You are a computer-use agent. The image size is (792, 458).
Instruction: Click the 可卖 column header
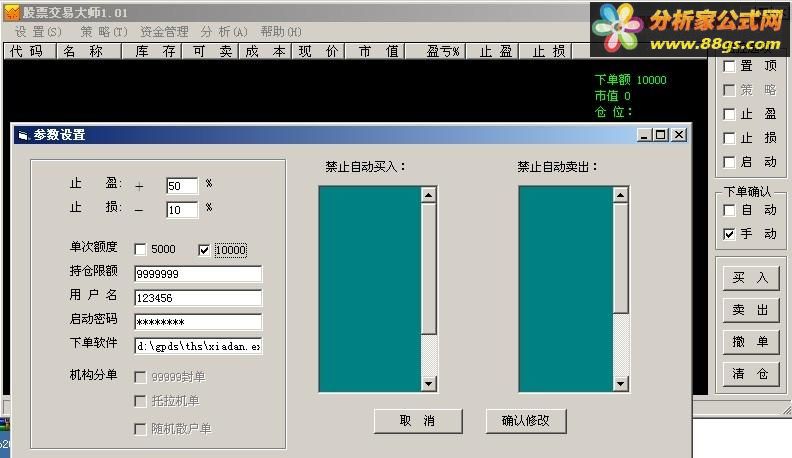[209, 51]
